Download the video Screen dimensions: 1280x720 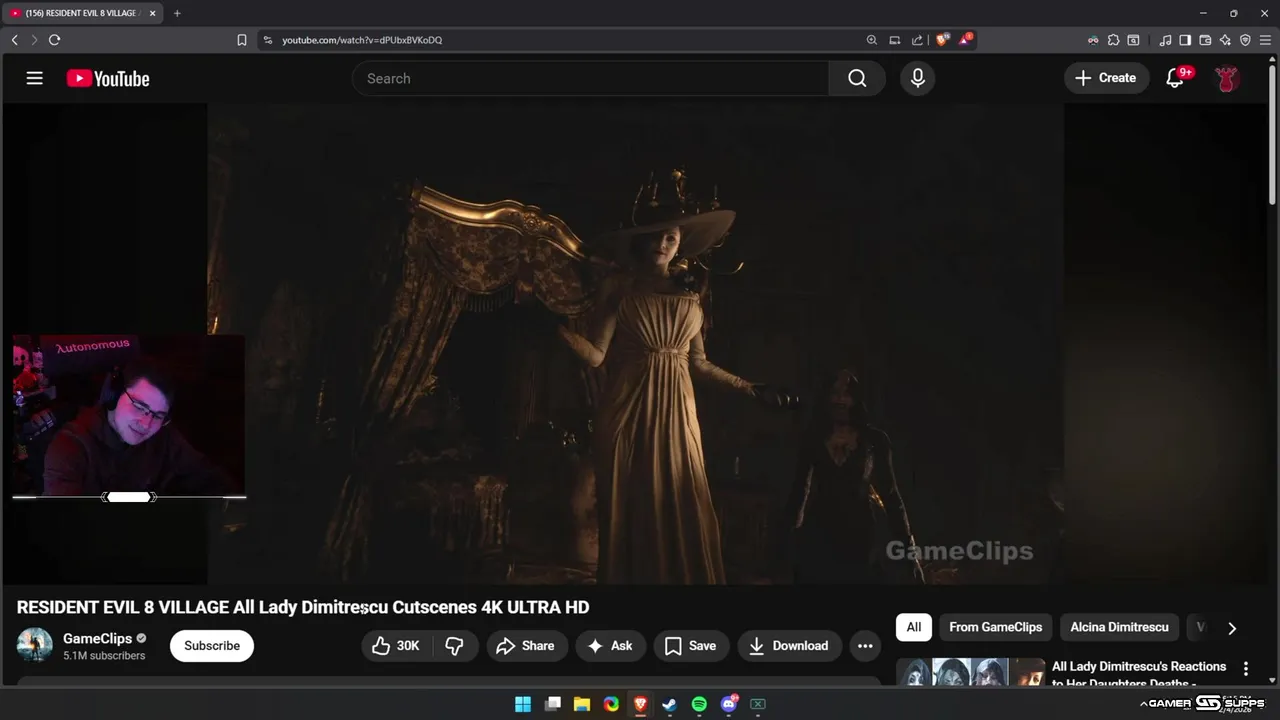click(789, 646)
